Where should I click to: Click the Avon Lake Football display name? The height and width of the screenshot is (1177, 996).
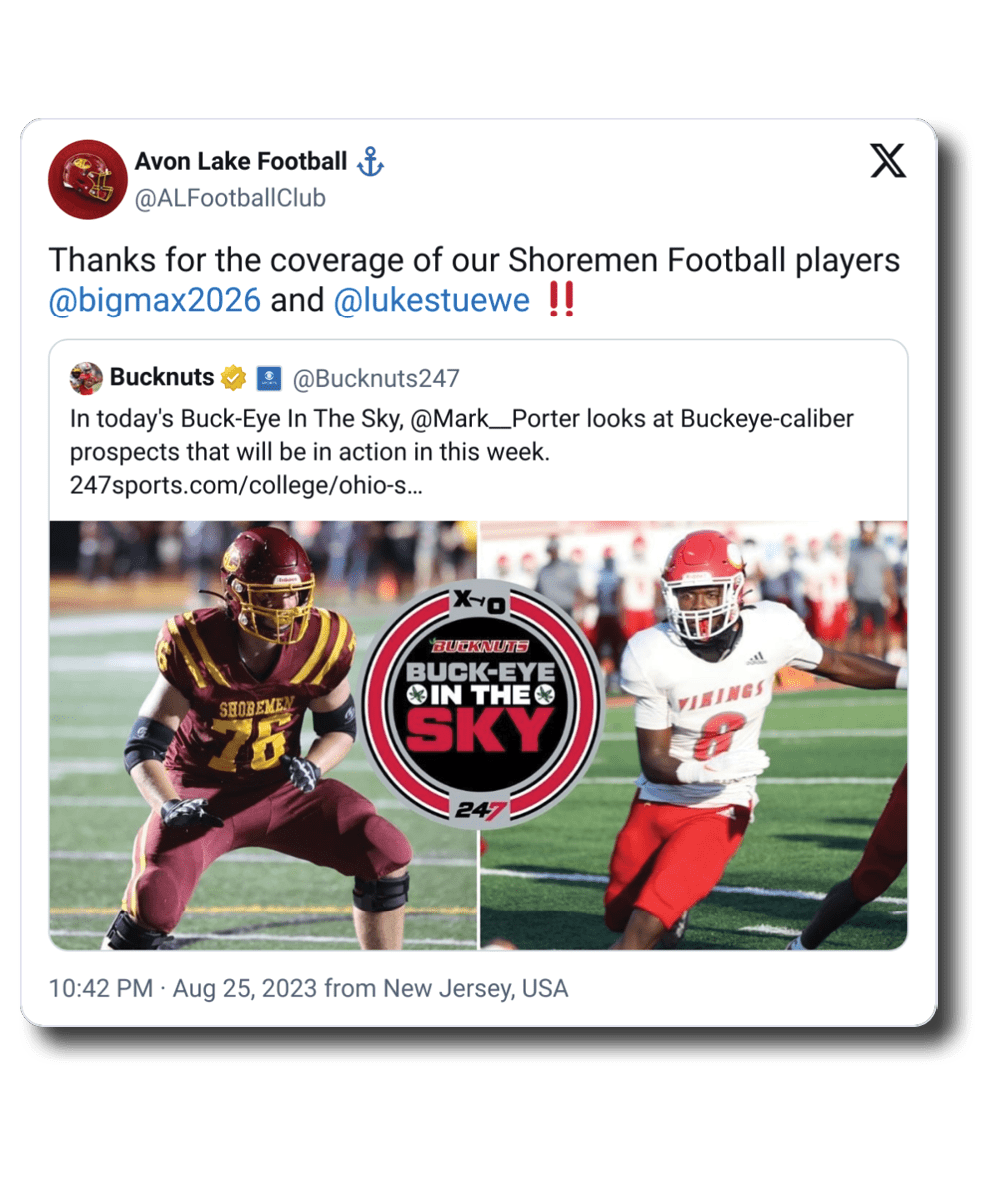tap(241, 161)
